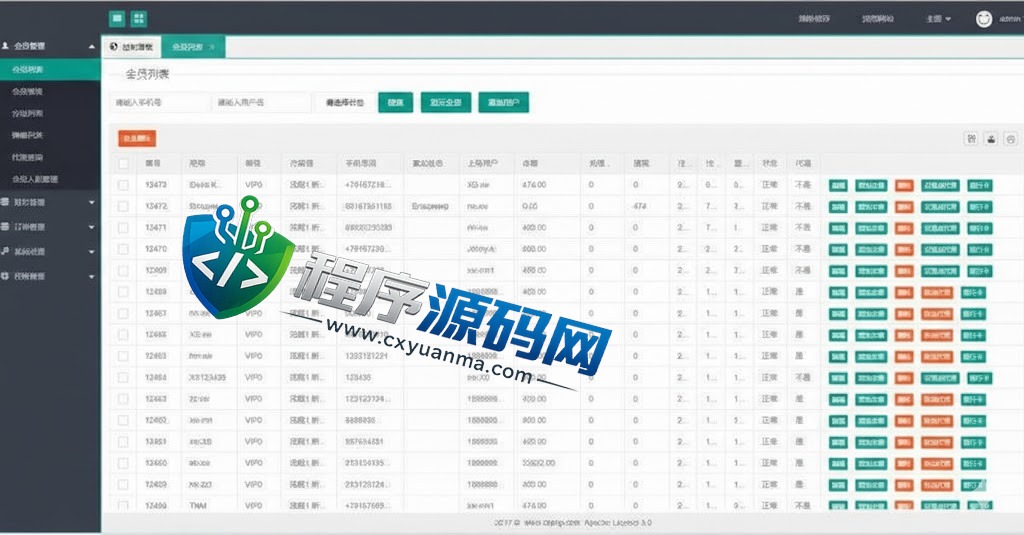Click the orange batch delete button
The width and height of the screenshot is (1024, 535).
(x=137, y=138)
